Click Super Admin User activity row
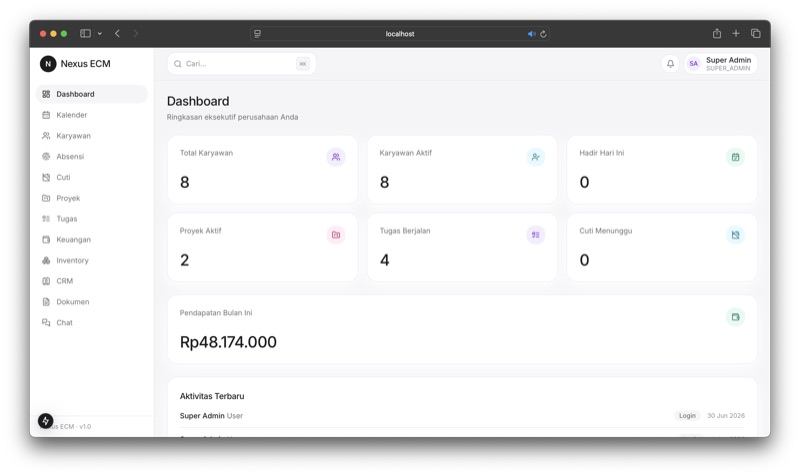The height and width of the screenshot is (476, 800). click(462, 416)
